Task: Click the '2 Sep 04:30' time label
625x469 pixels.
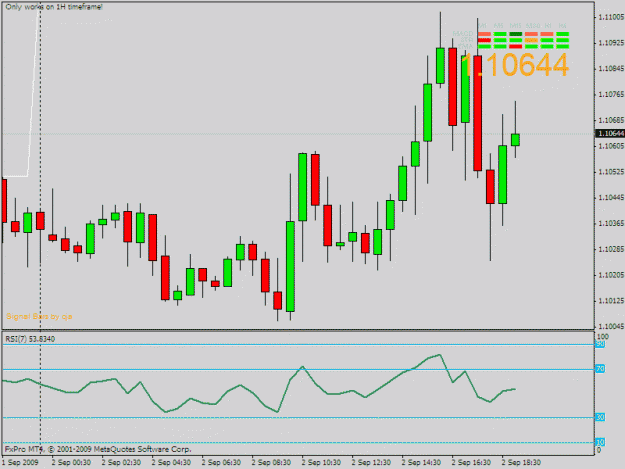Action: tap(171, 463)
